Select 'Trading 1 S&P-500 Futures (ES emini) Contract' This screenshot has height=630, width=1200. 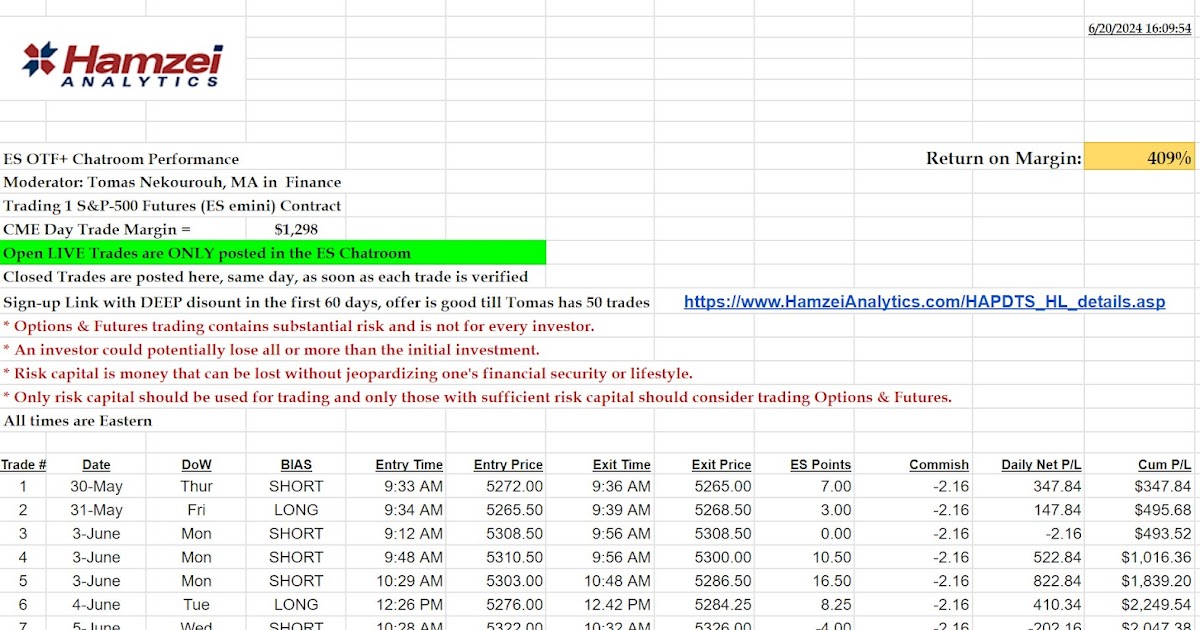click(x=172, y=206)
